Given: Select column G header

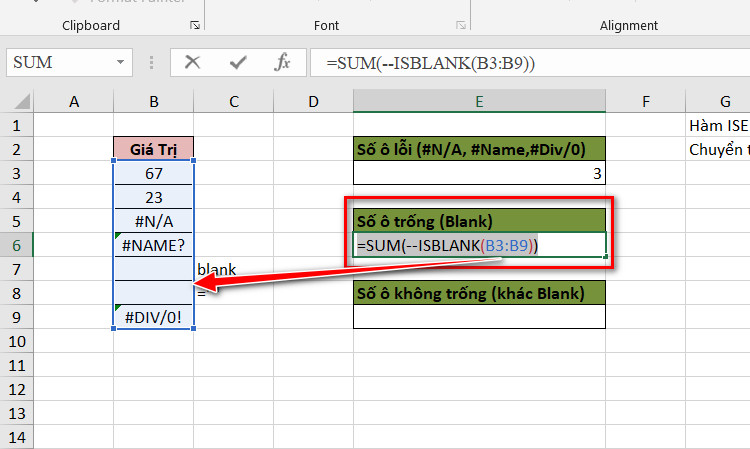Looking at the screenshot, I should tap(718, 101).
